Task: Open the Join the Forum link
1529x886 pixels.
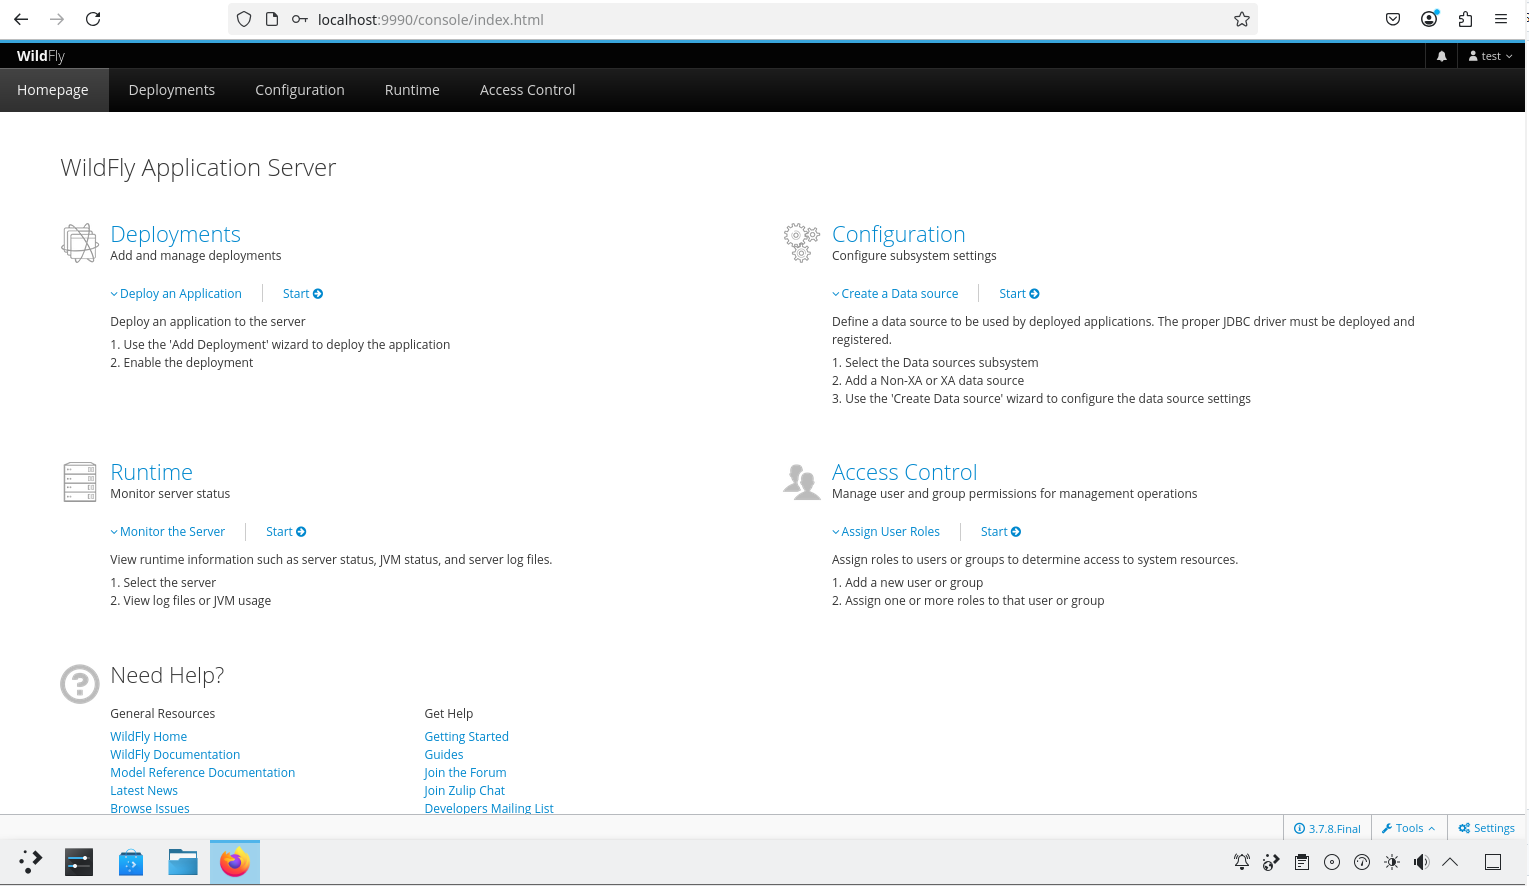Action: [x=465, y=773]
